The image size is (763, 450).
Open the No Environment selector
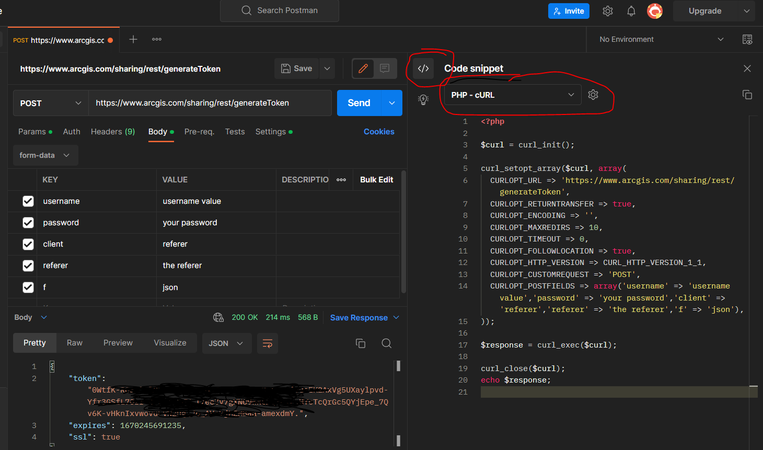pos(661,39)
